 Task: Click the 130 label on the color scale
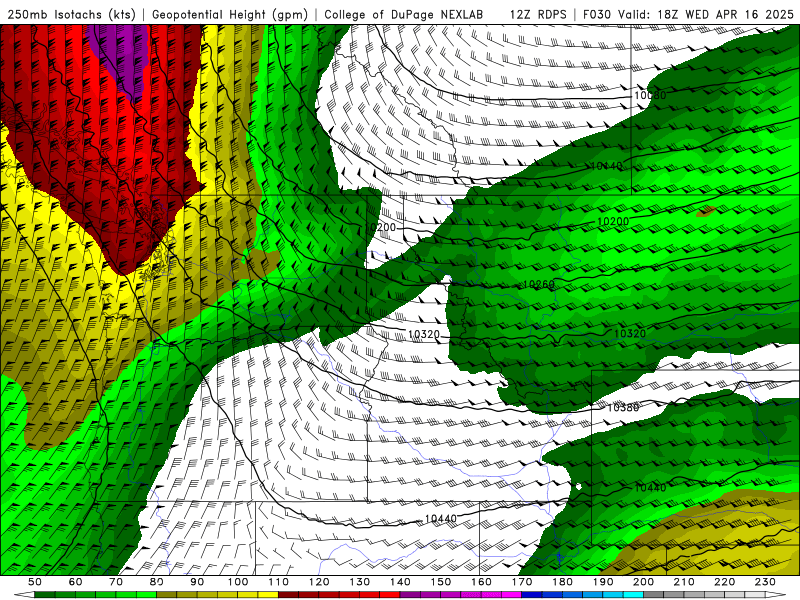[360, 582]
